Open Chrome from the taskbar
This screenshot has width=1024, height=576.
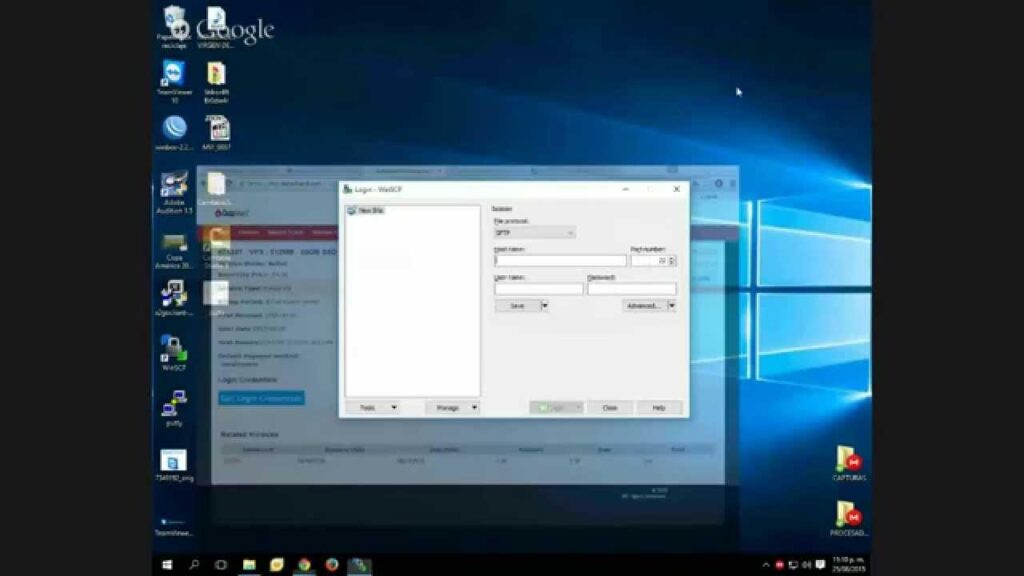tap(303, 564)
